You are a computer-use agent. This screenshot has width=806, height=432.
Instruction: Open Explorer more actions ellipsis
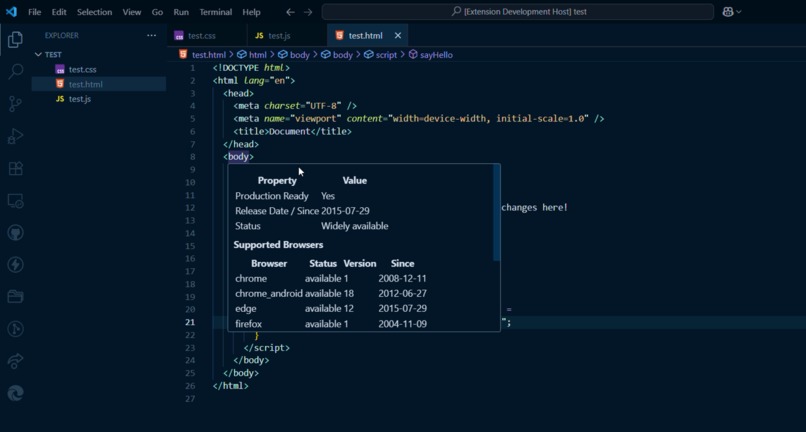tap(151, 35)
